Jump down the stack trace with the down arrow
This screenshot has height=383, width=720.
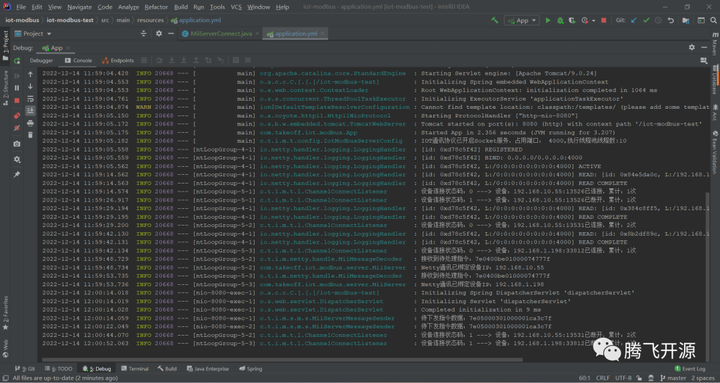tap(30, 86)
